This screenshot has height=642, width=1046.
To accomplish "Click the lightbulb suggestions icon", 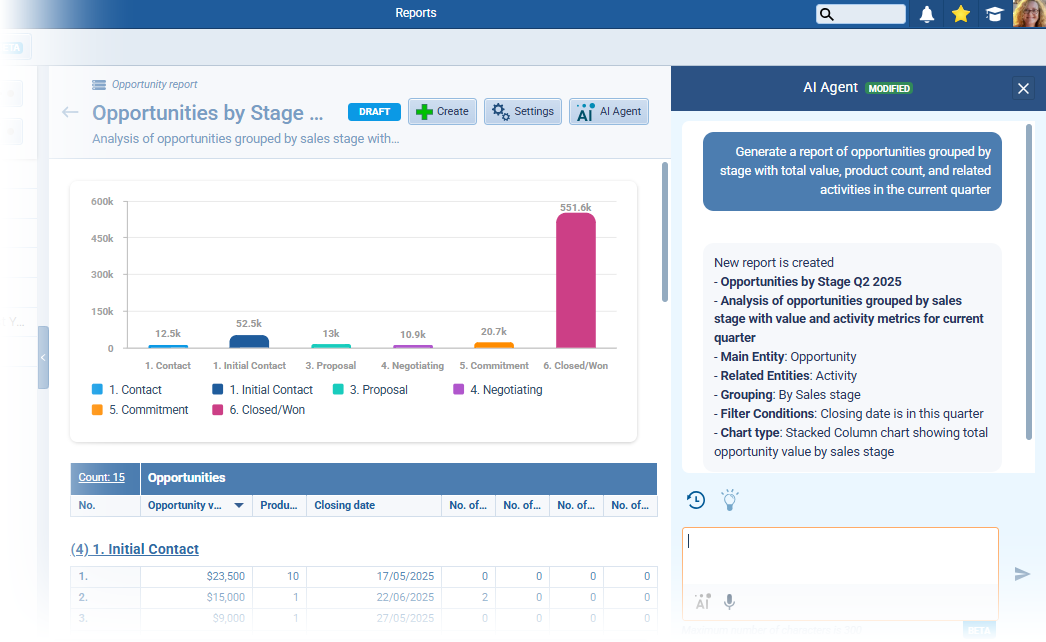I will coord(730,500).
